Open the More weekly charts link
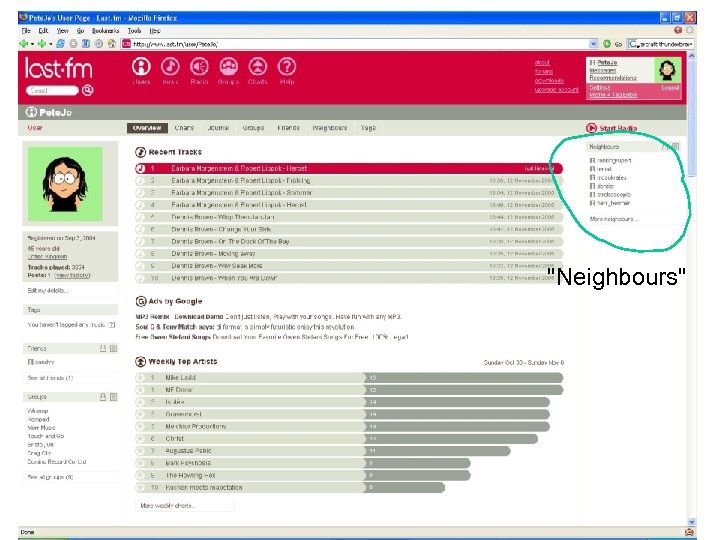This screenshot has height=540, width=720. 168,506
